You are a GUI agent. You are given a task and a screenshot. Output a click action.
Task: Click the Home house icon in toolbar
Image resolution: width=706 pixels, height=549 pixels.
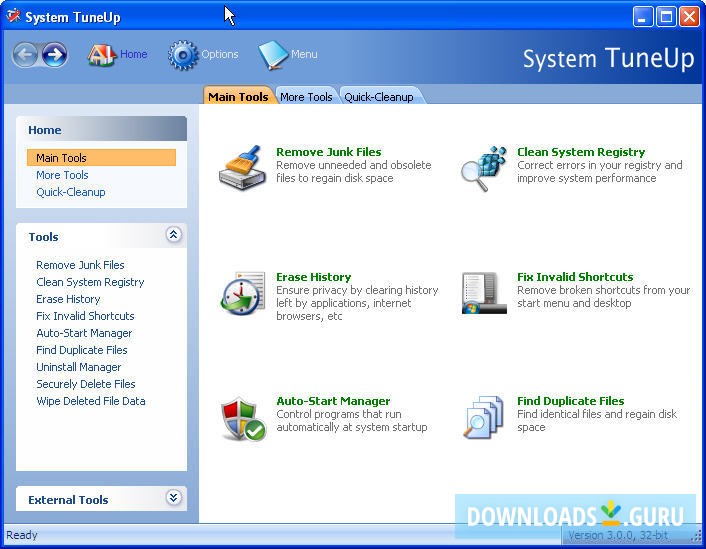point(102,55)
